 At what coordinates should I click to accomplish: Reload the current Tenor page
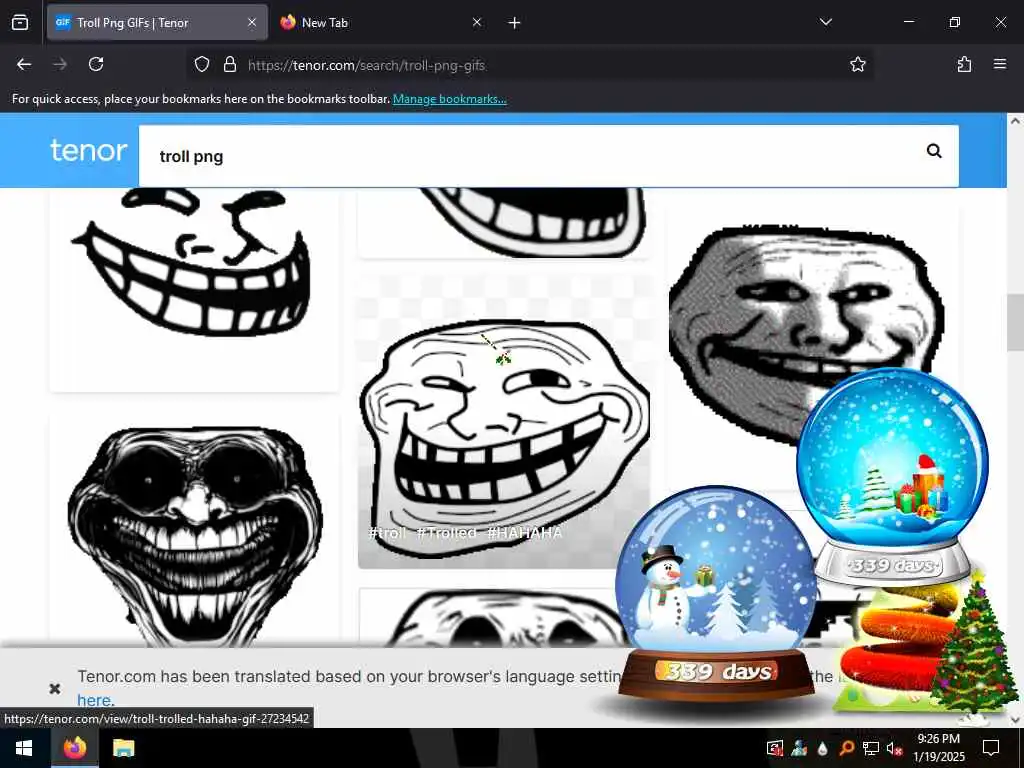coord(96,64)
